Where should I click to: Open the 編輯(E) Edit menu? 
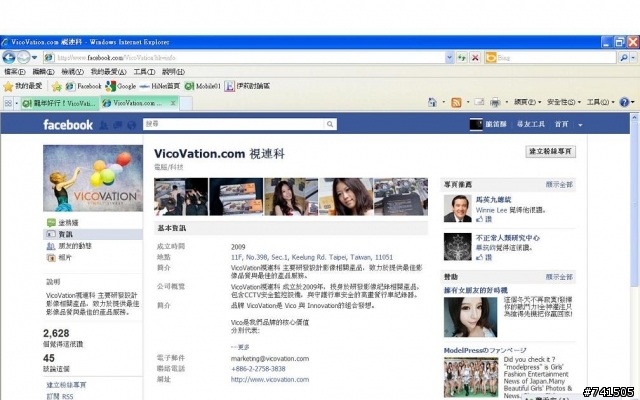[x=43, y=72]
